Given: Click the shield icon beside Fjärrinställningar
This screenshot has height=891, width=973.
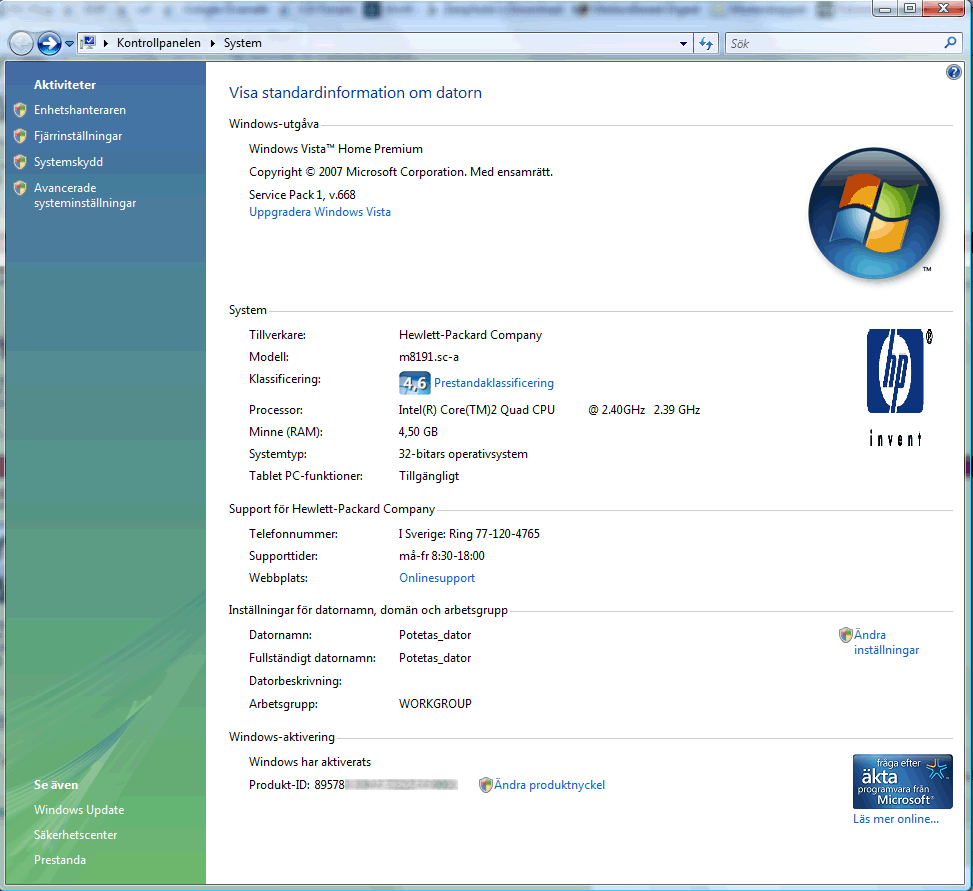Looking at the screenshot, I should (x=20, y=136).
